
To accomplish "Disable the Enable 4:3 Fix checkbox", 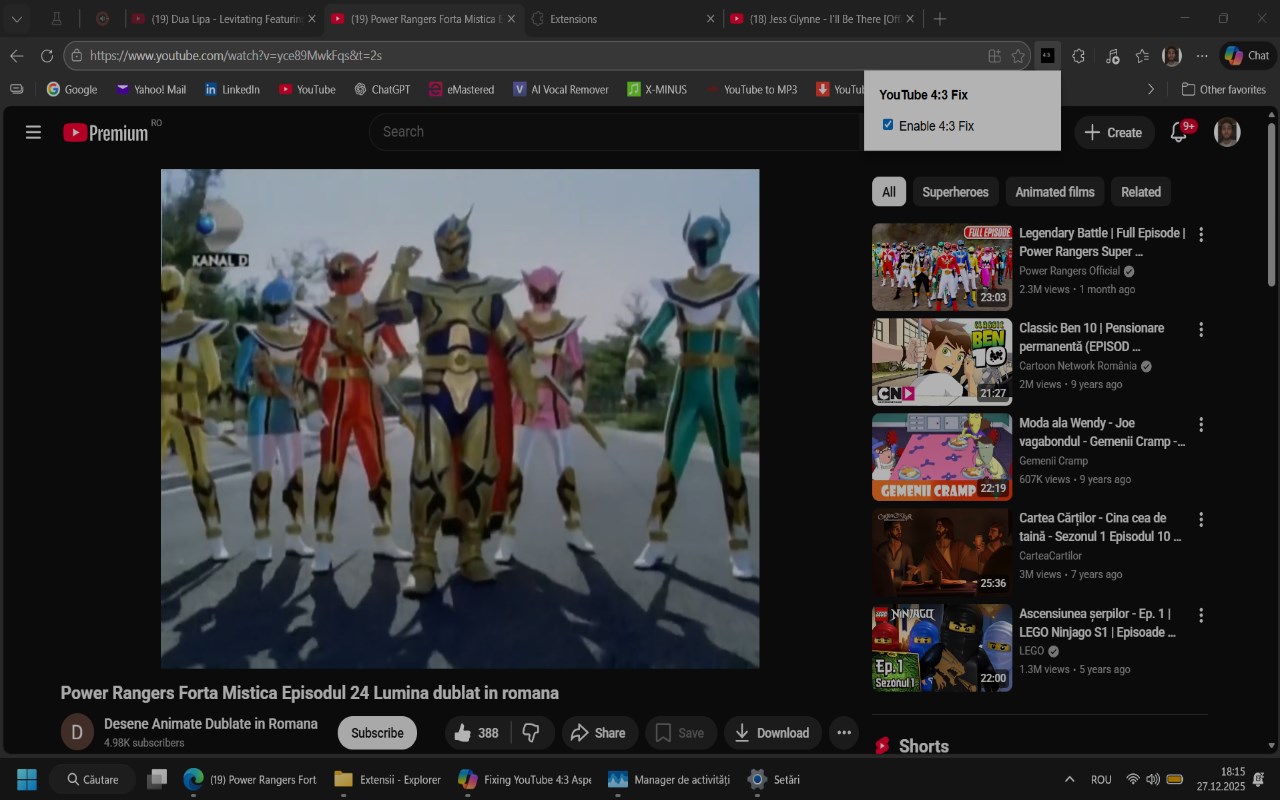I will 888,125.
